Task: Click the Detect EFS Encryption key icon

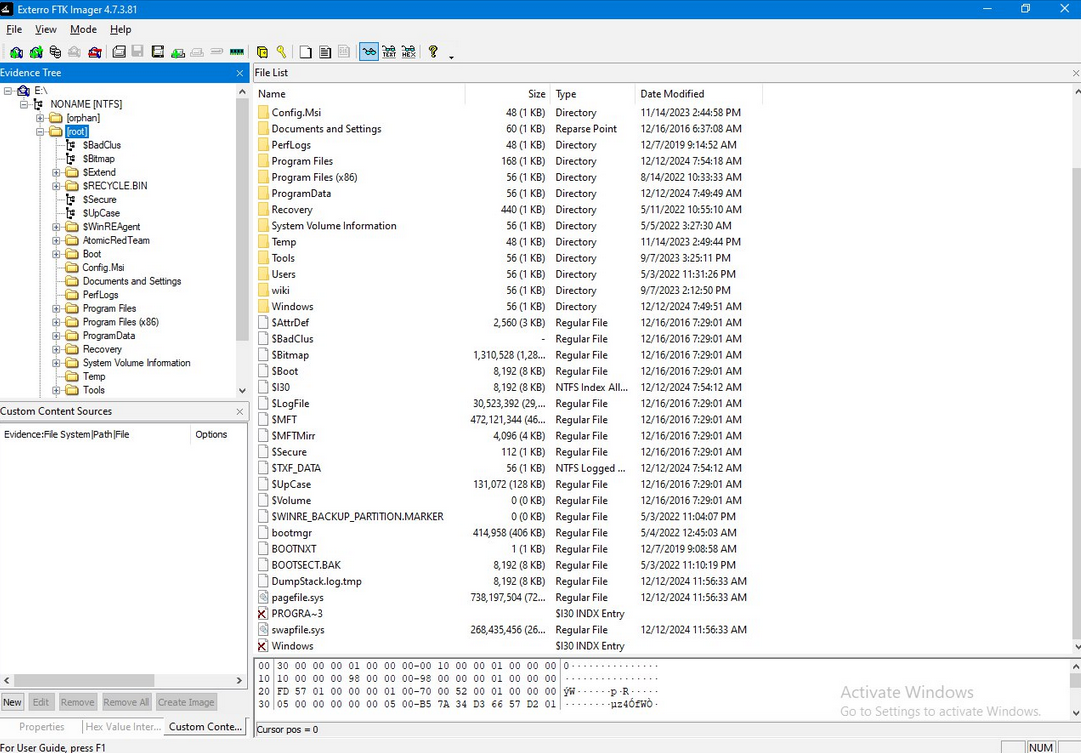Action: pos(282,52)
